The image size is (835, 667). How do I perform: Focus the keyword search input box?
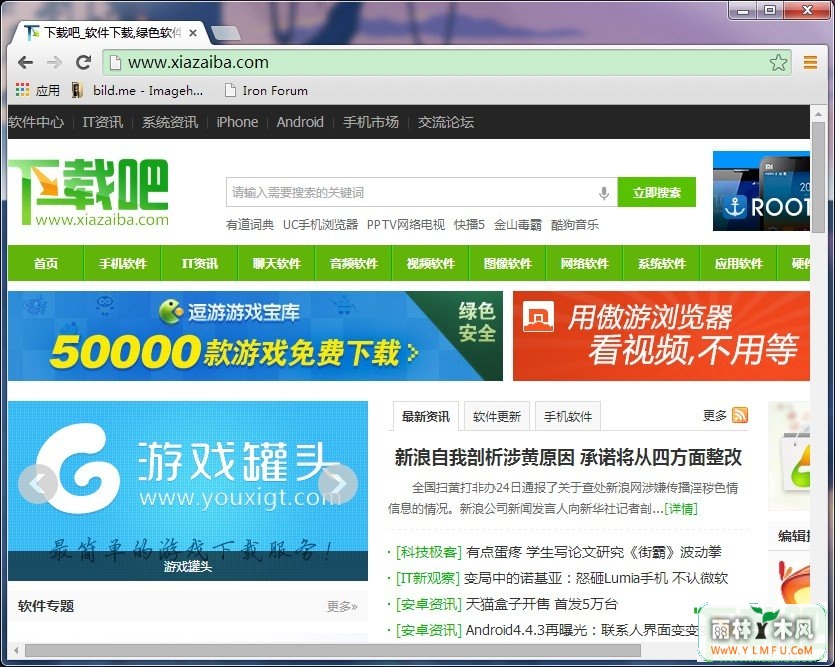[421, 192]
